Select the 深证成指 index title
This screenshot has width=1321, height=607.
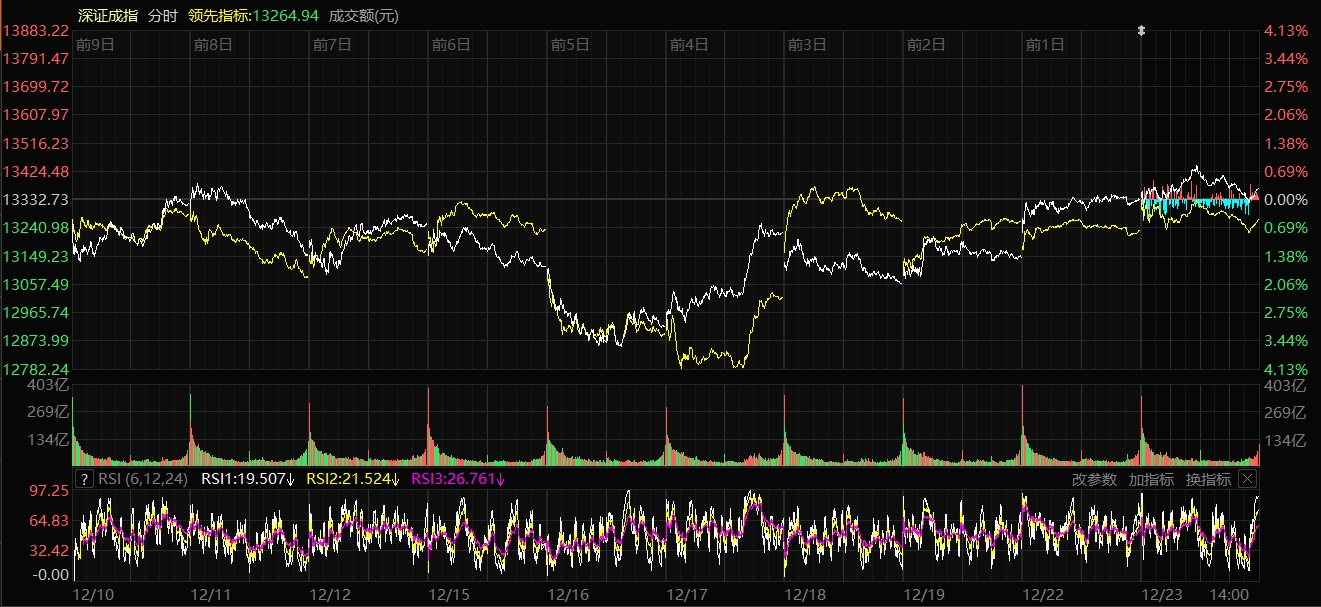coord(107,15)
